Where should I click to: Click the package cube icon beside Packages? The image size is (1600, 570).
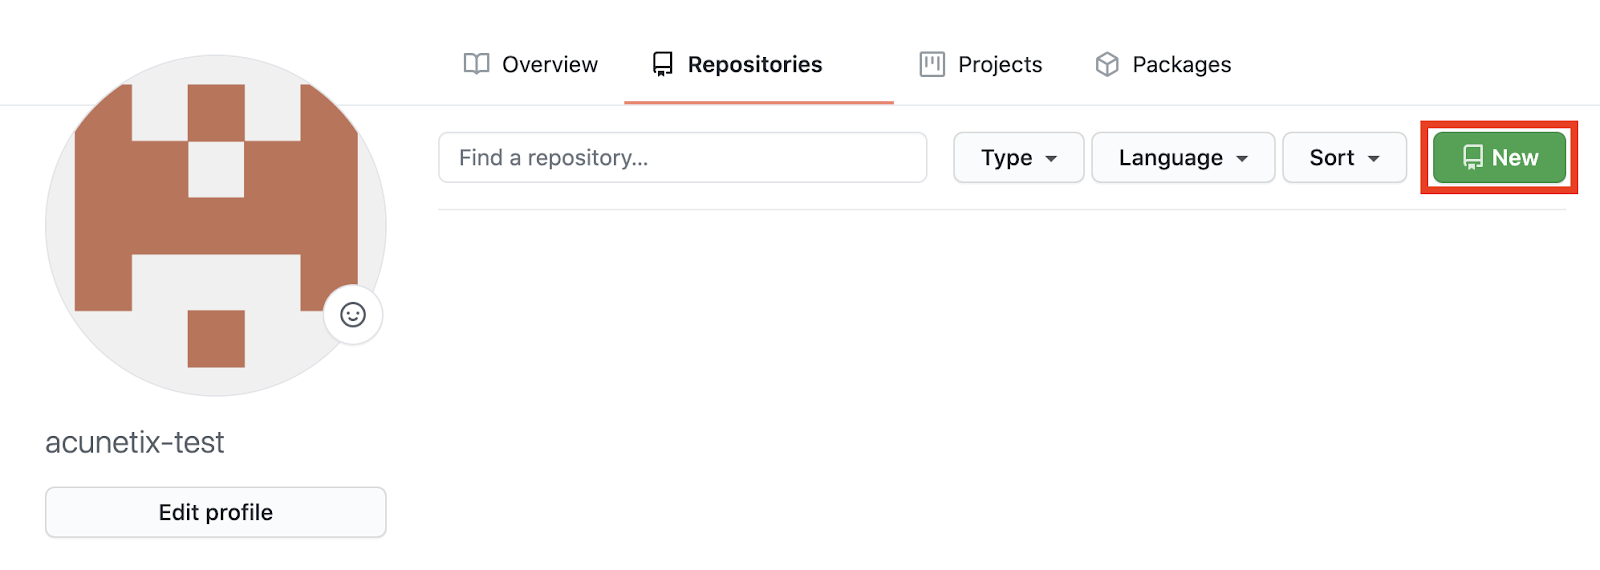coord(1107,64)
